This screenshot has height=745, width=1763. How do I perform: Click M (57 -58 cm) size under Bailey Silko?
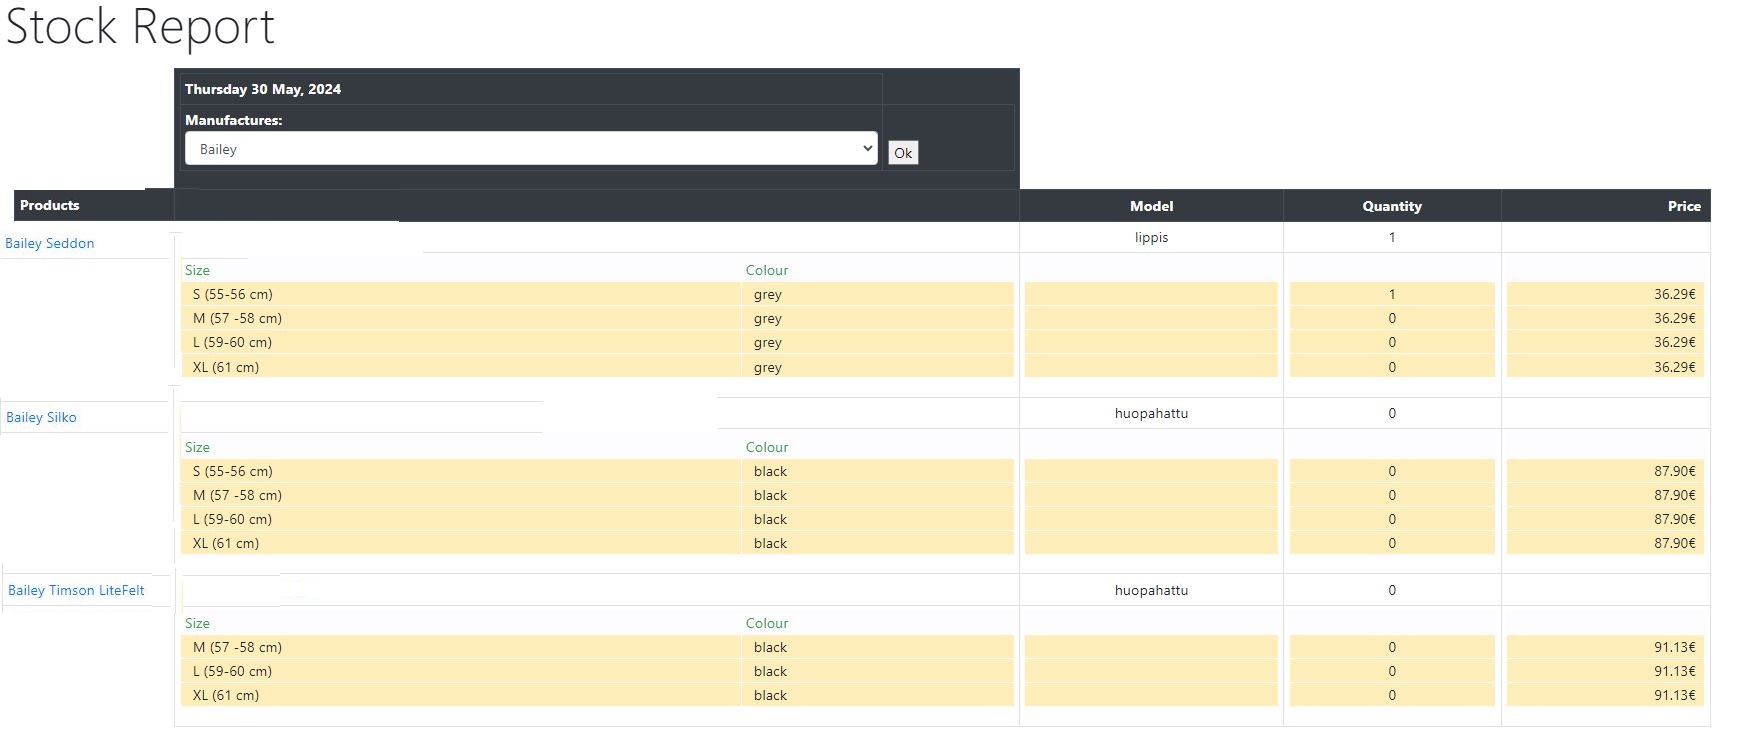point(237,495)
